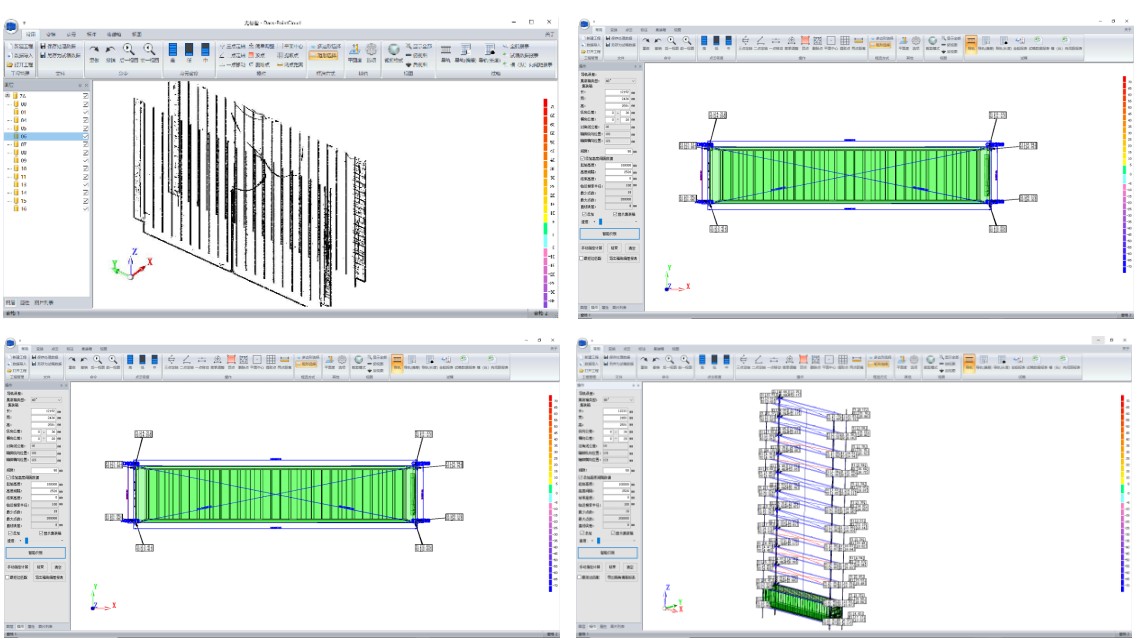The height and width of the screenshot is (639, 1137).
Task: Open the top combo box in the 3D rack window's parameter panel
Action: click(x=617, y=400)
